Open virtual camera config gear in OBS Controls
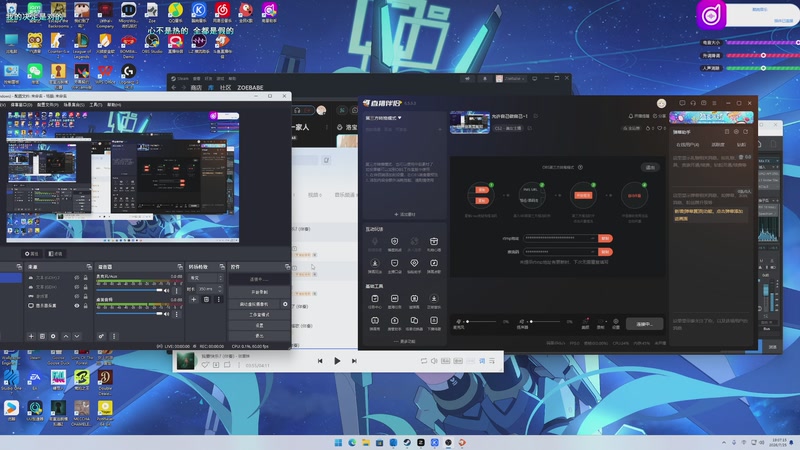 point(285,304)
